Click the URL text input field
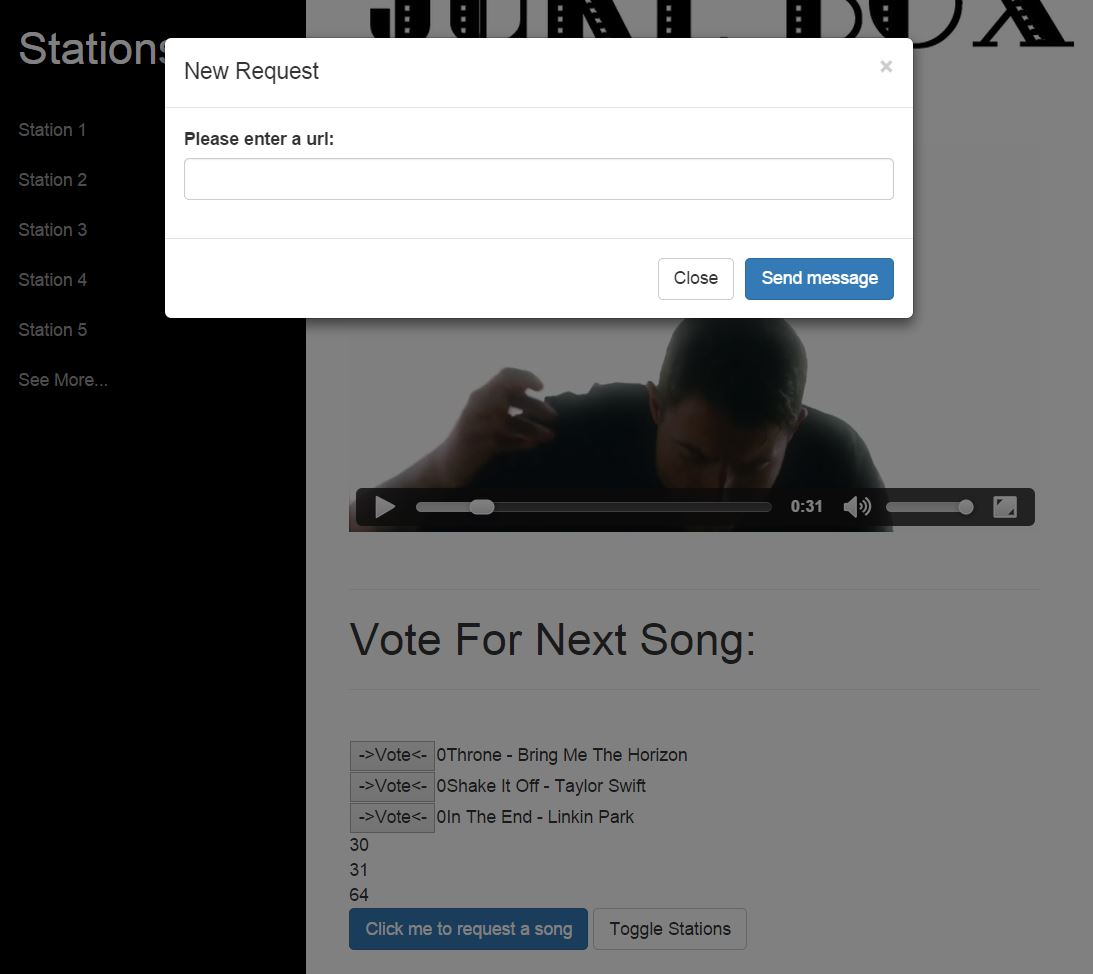The height and width of the screenshot is (974, 1093). pyautogui.click(x=538, y=179)
